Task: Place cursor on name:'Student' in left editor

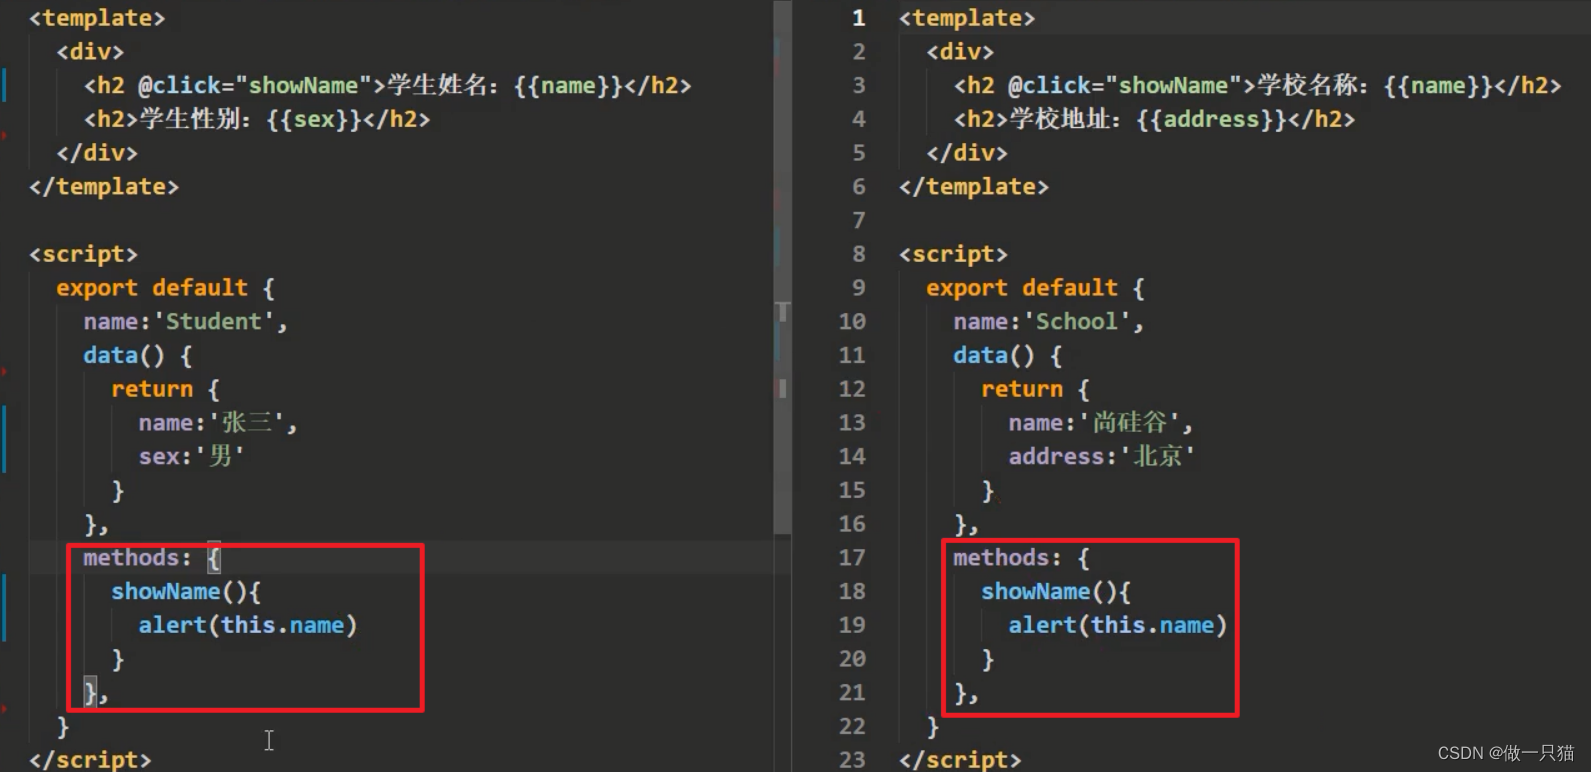Action: [x=185, y=322]
